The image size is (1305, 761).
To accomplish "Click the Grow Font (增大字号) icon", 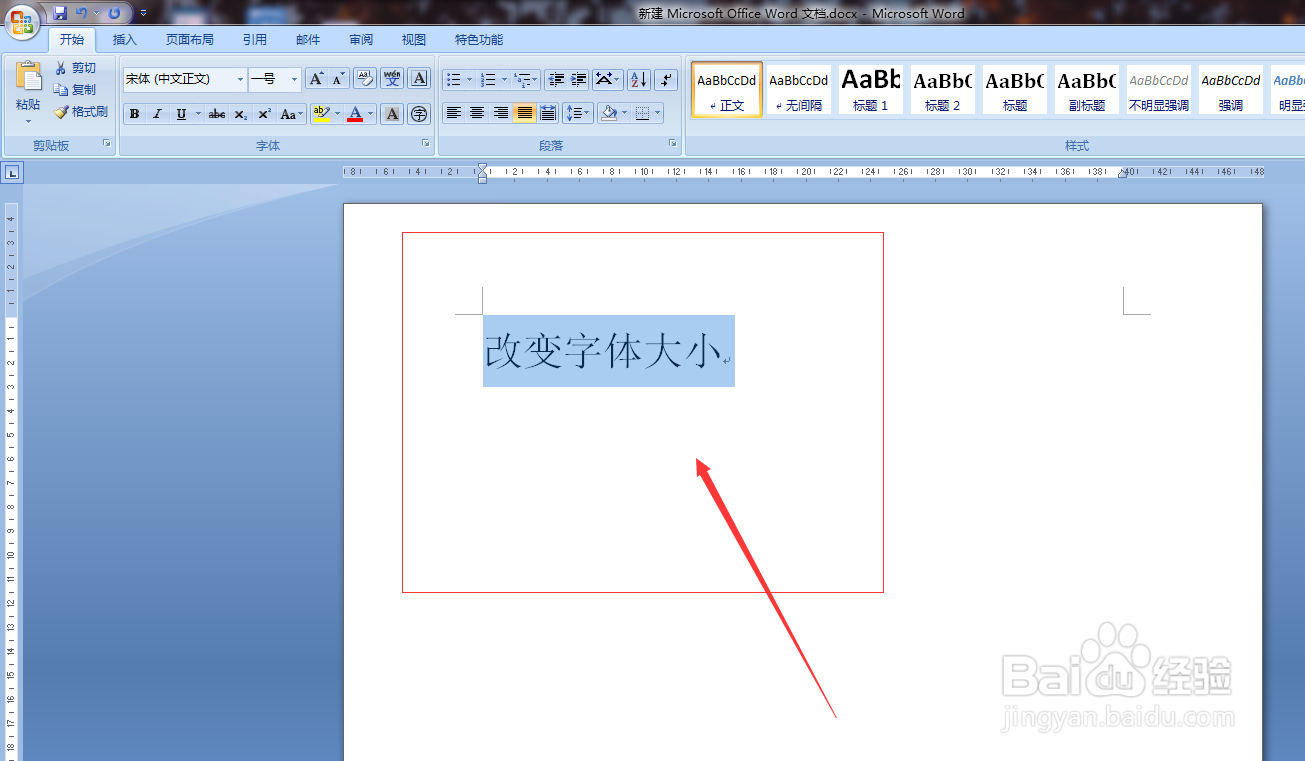I will [315, 79].
